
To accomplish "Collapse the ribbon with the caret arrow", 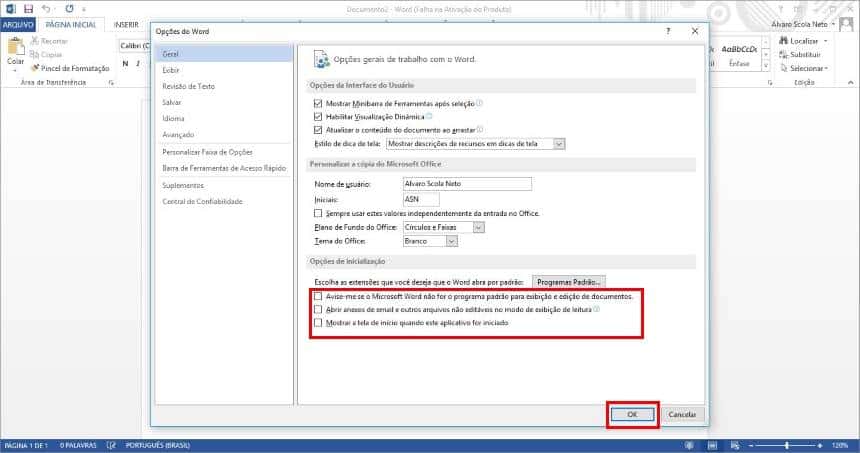I will (x=850, y=83).
